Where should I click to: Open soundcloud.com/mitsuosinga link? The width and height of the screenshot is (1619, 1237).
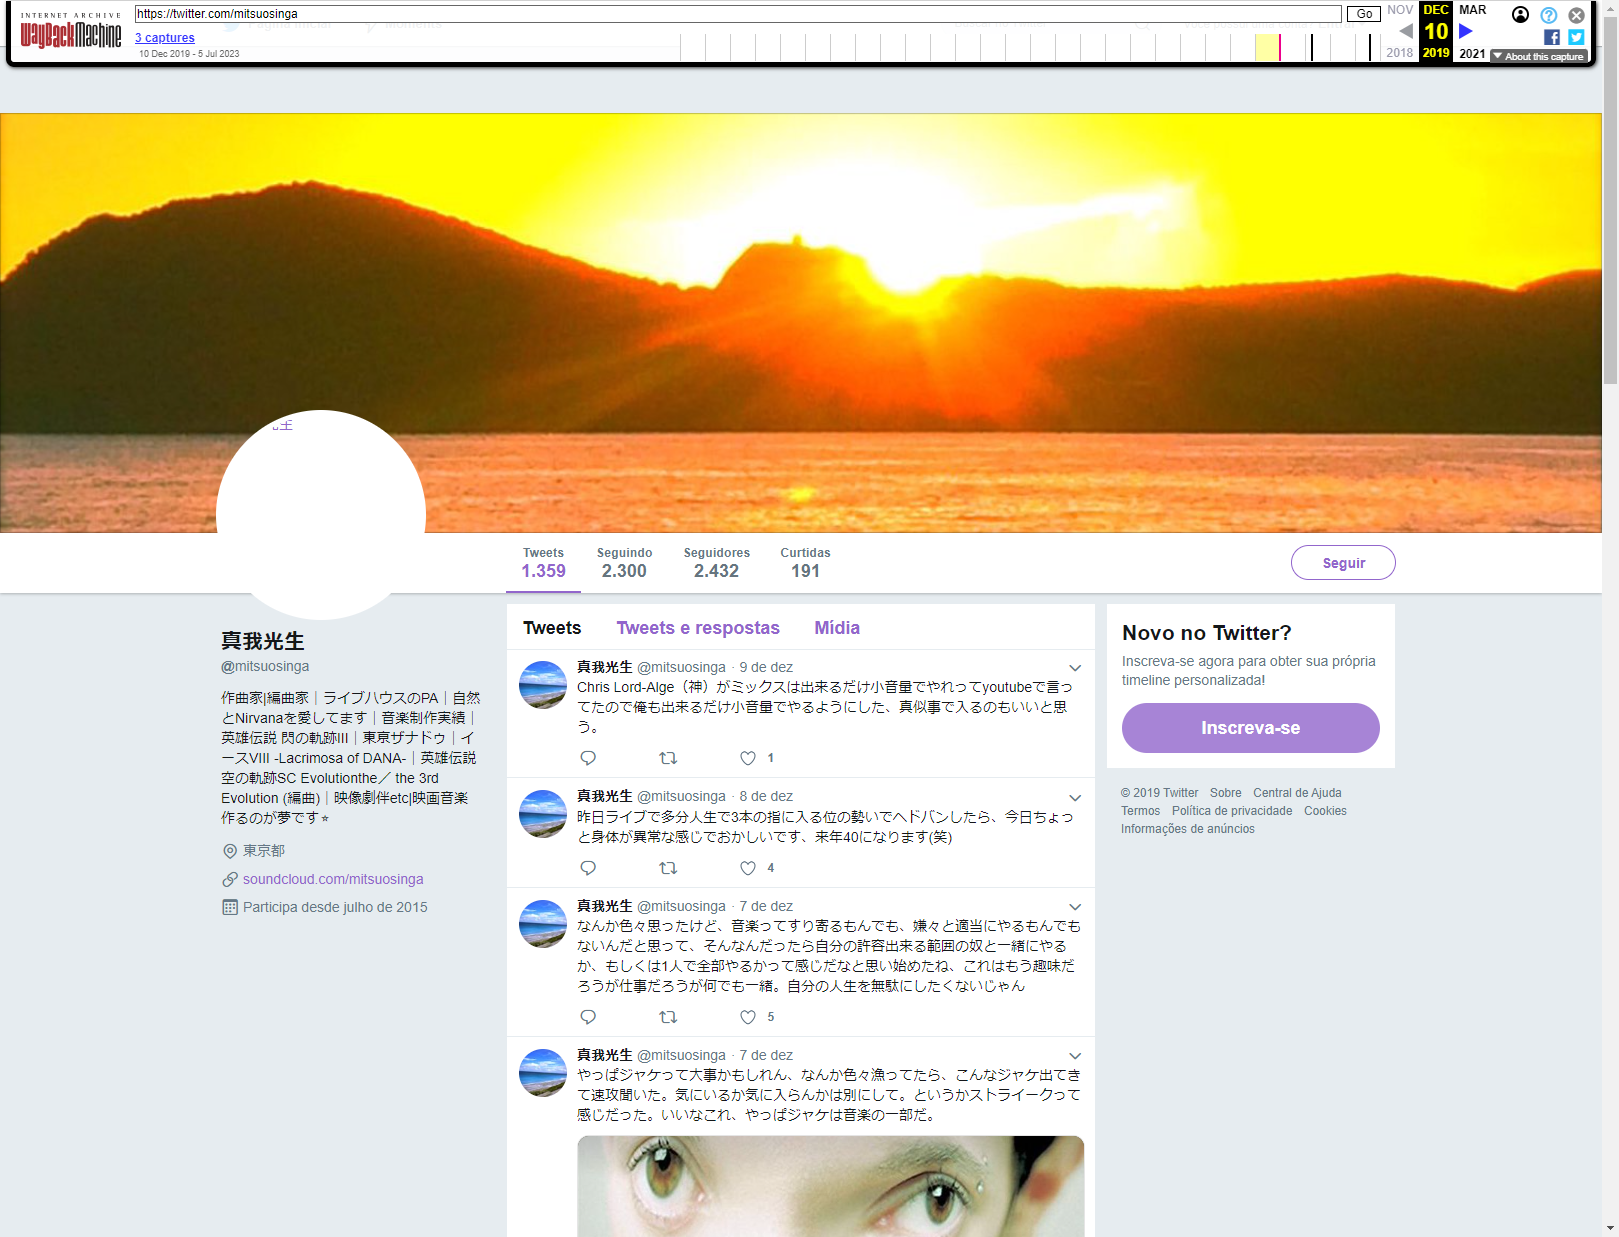(x=333, y=879)
